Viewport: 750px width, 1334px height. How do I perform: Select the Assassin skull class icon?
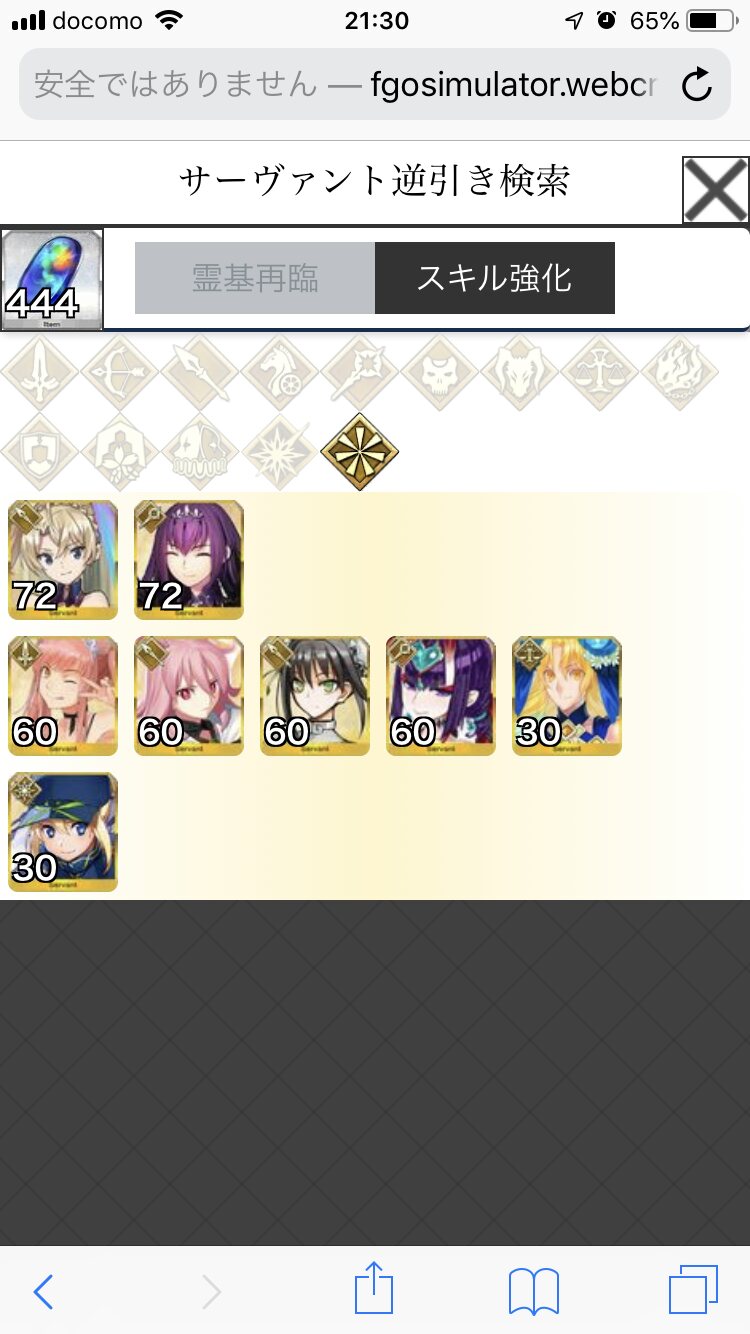coord(440,373)
